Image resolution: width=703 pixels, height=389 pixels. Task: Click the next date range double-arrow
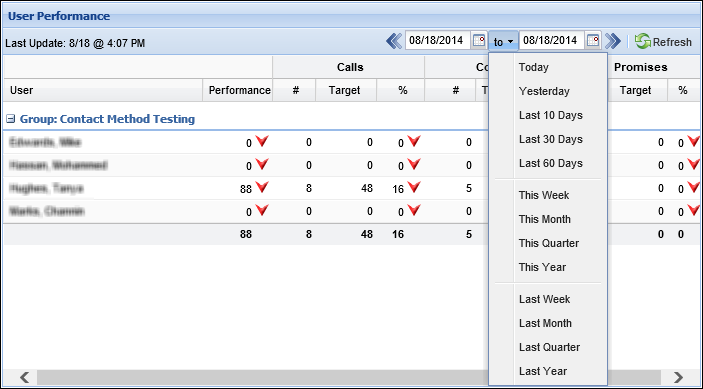612,41
